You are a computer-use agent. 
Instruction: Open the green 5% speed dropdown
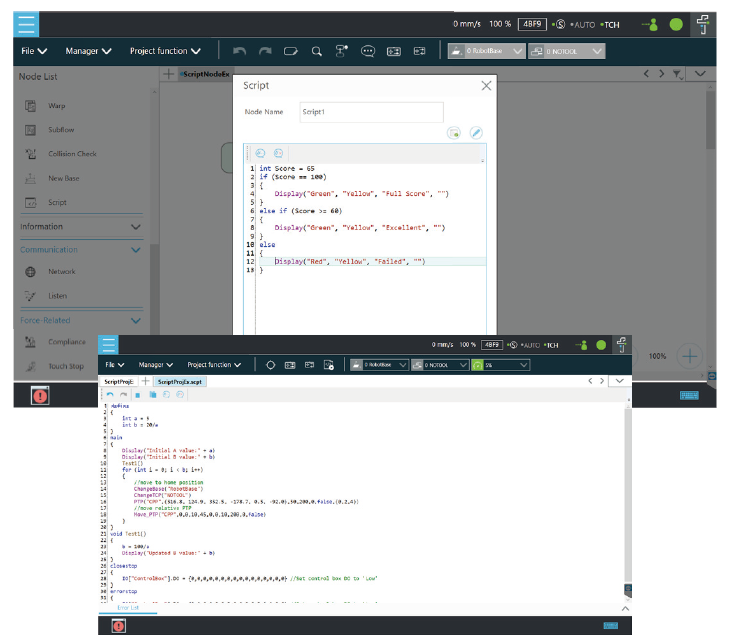click(x=502, y=365)
